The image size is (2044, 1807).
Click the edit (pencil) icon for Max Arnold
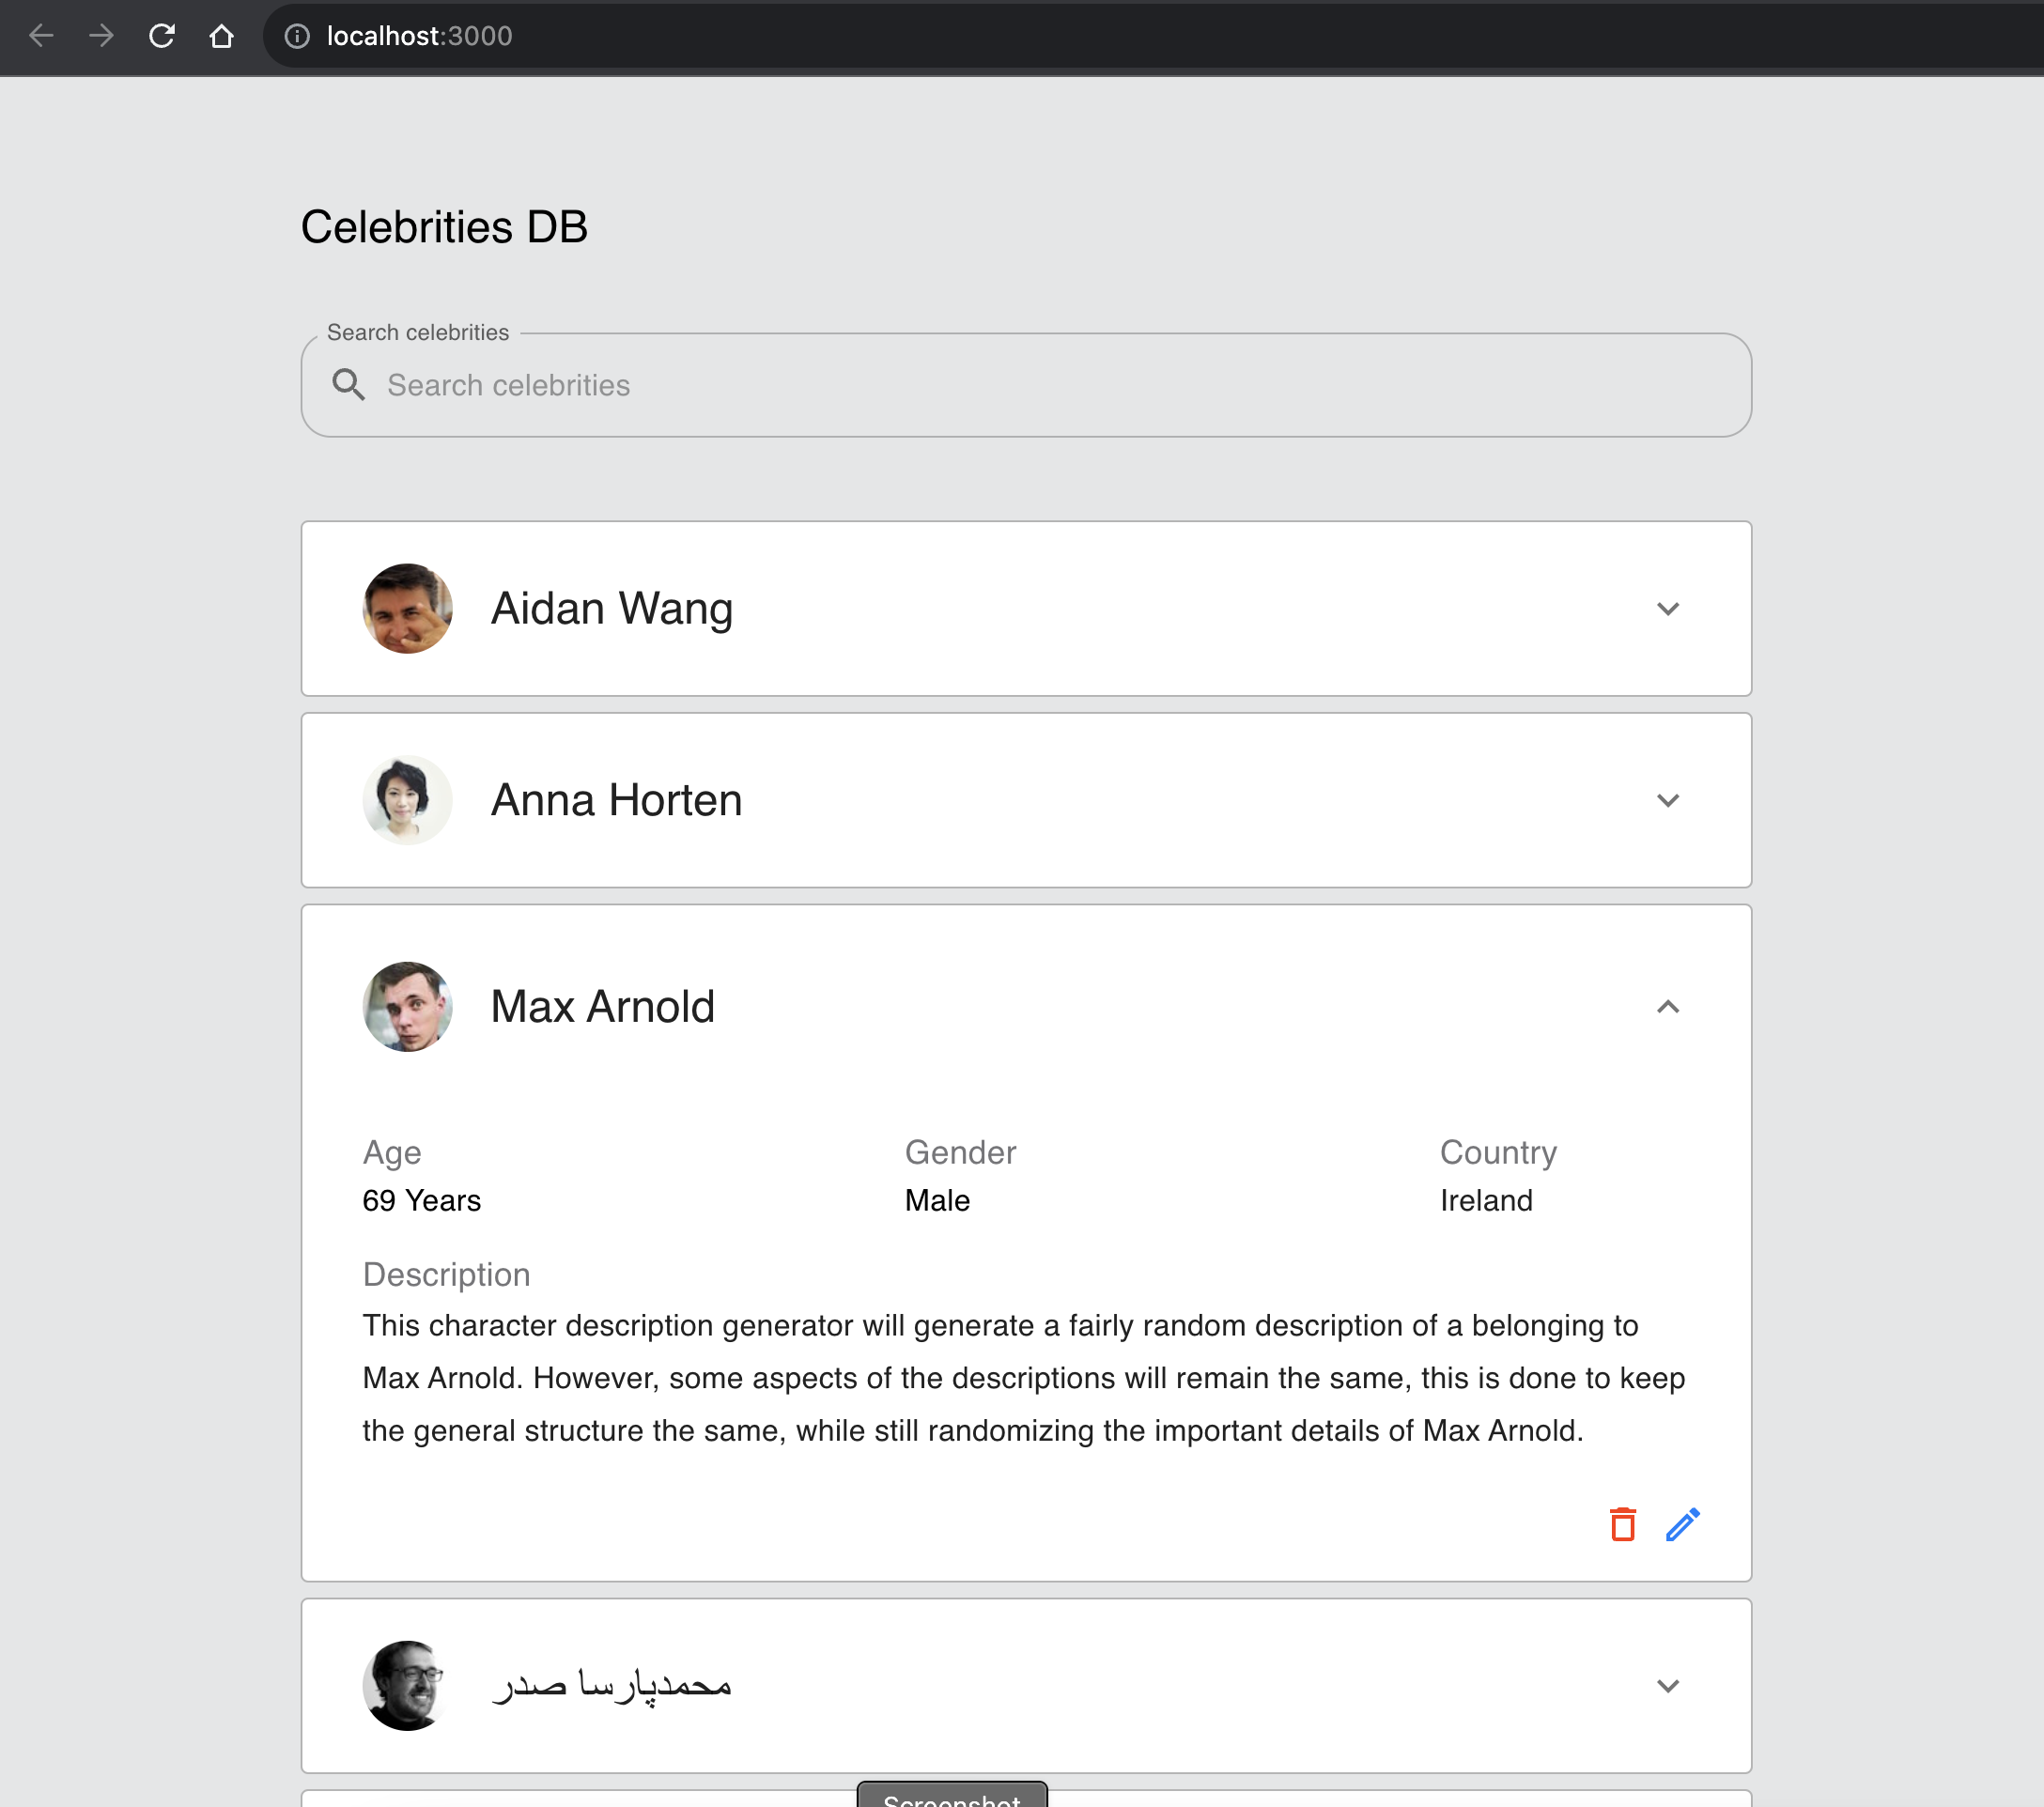[x=1683, y=1525]
